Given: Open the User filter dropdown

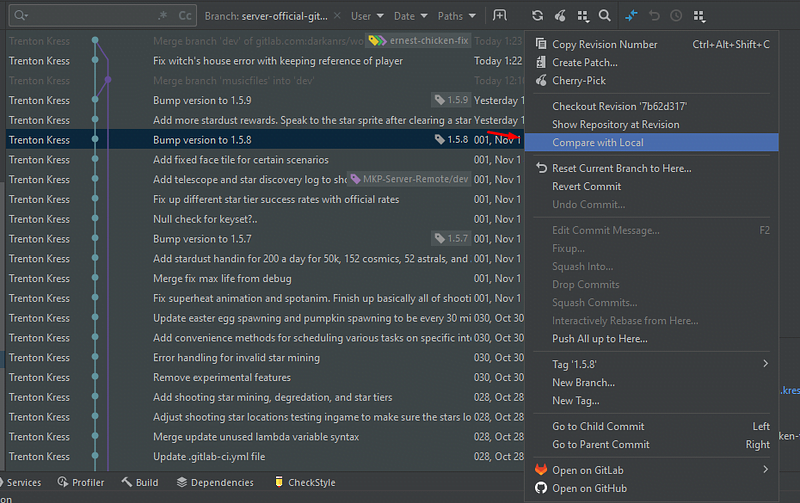Looking at the screenshot, I should tap(367, 16).
